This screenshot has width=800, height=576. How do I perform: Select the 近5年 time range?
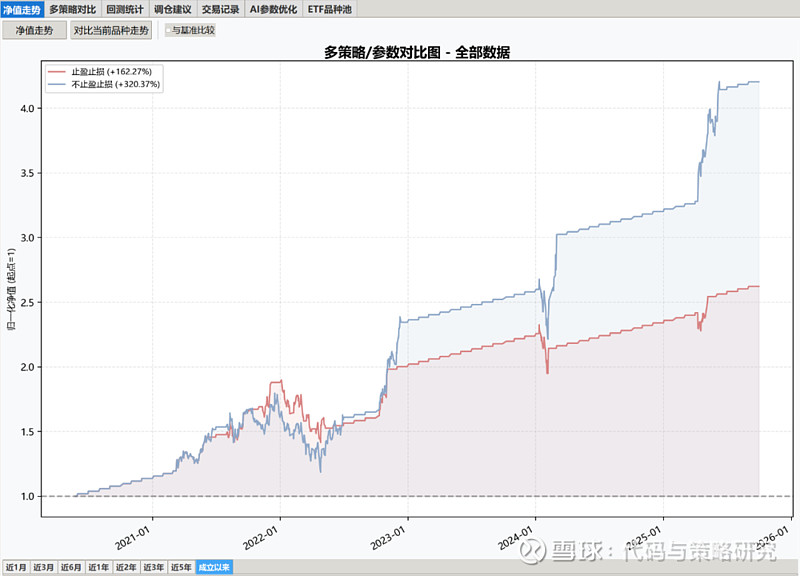pyautogui.click(x=181, y=567)
